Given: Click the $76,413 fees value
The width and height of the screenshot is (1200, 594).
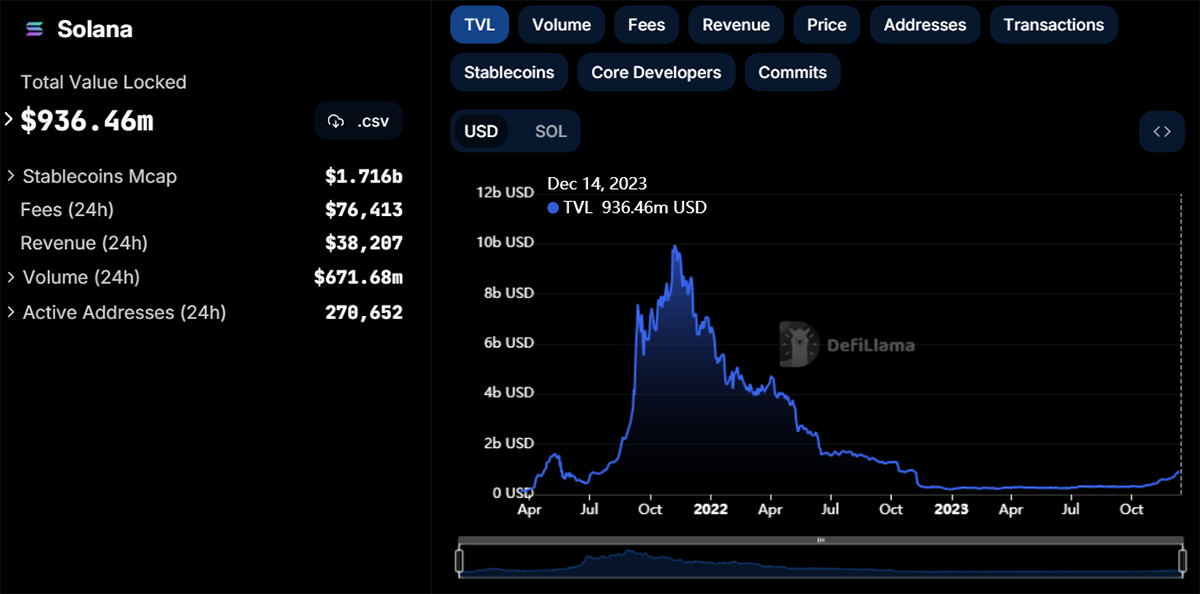Looking at the screenshot, I should 364,210.
